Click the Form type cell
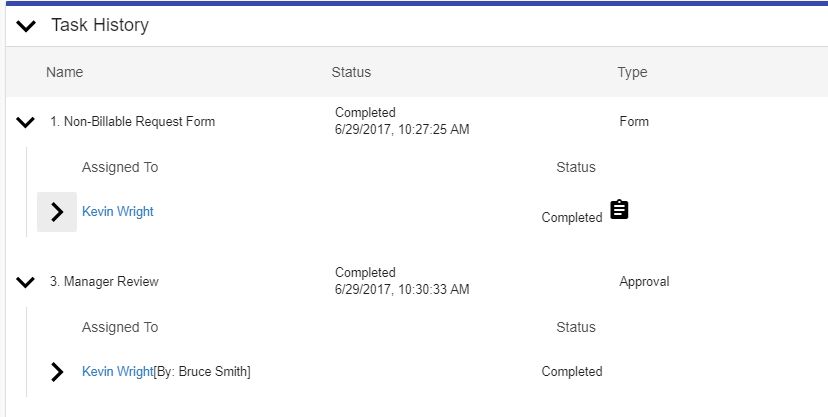 tap(634, 121)
